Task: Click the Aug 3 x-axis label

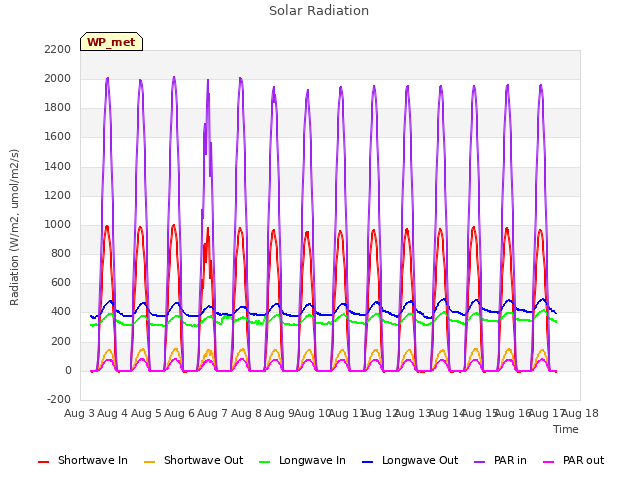Action: pos(79,413)
